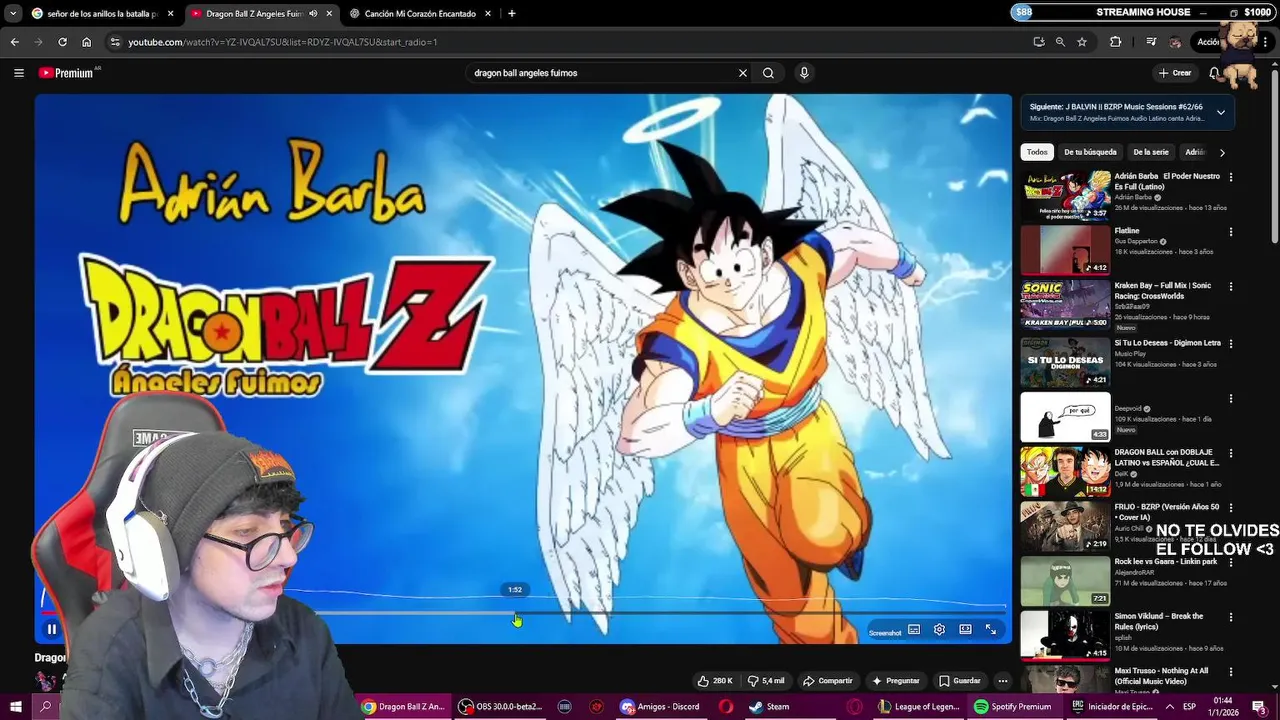The width and height of the screenshot is (1280, 720).
Task: Open options for El Poder Nuestro Es video
Action: pyautogui.click(x=1231, y=177)
